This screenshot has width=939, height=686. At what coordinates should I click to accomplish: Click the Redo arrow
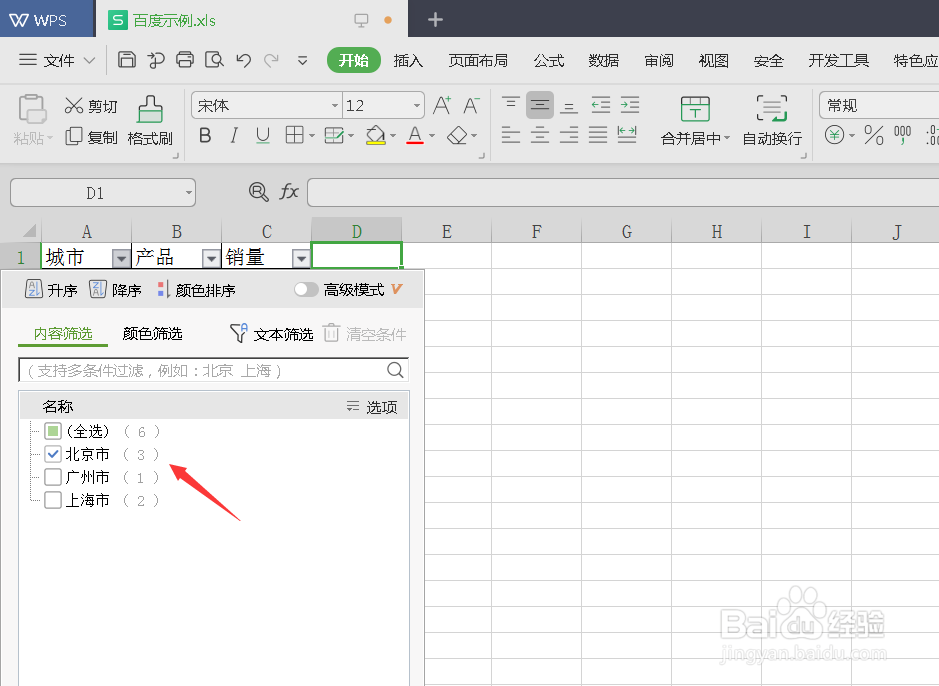(272, 60)
